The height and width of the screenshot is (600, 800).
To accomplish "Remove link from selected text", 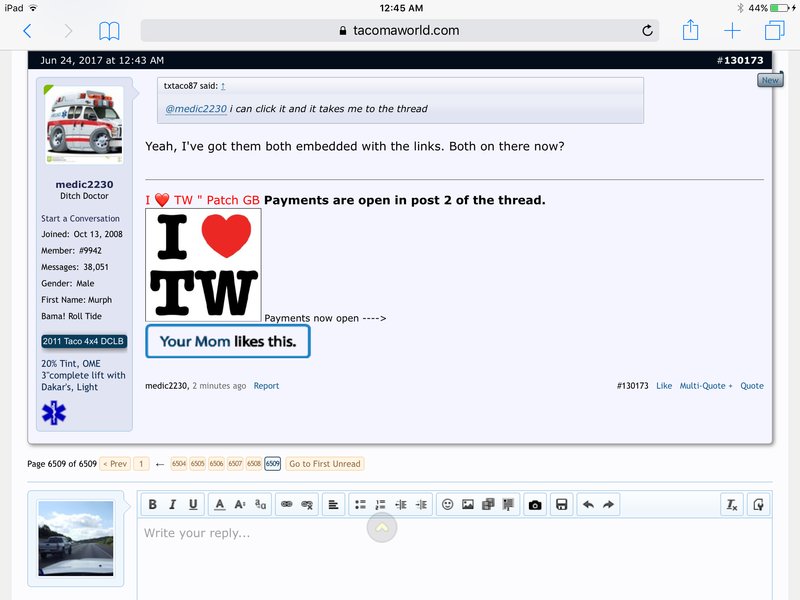I will [307, 505].
